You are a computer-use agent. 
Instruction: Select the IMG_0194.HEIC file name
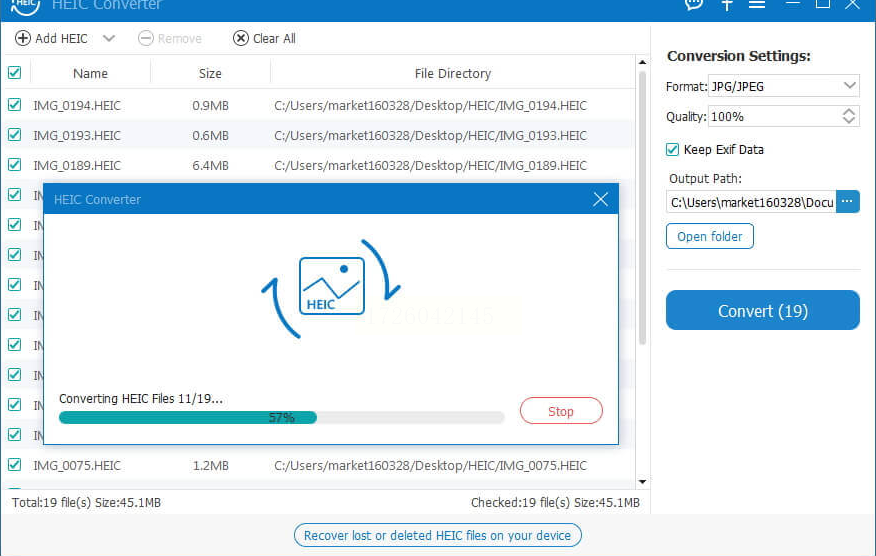[77, 106]
